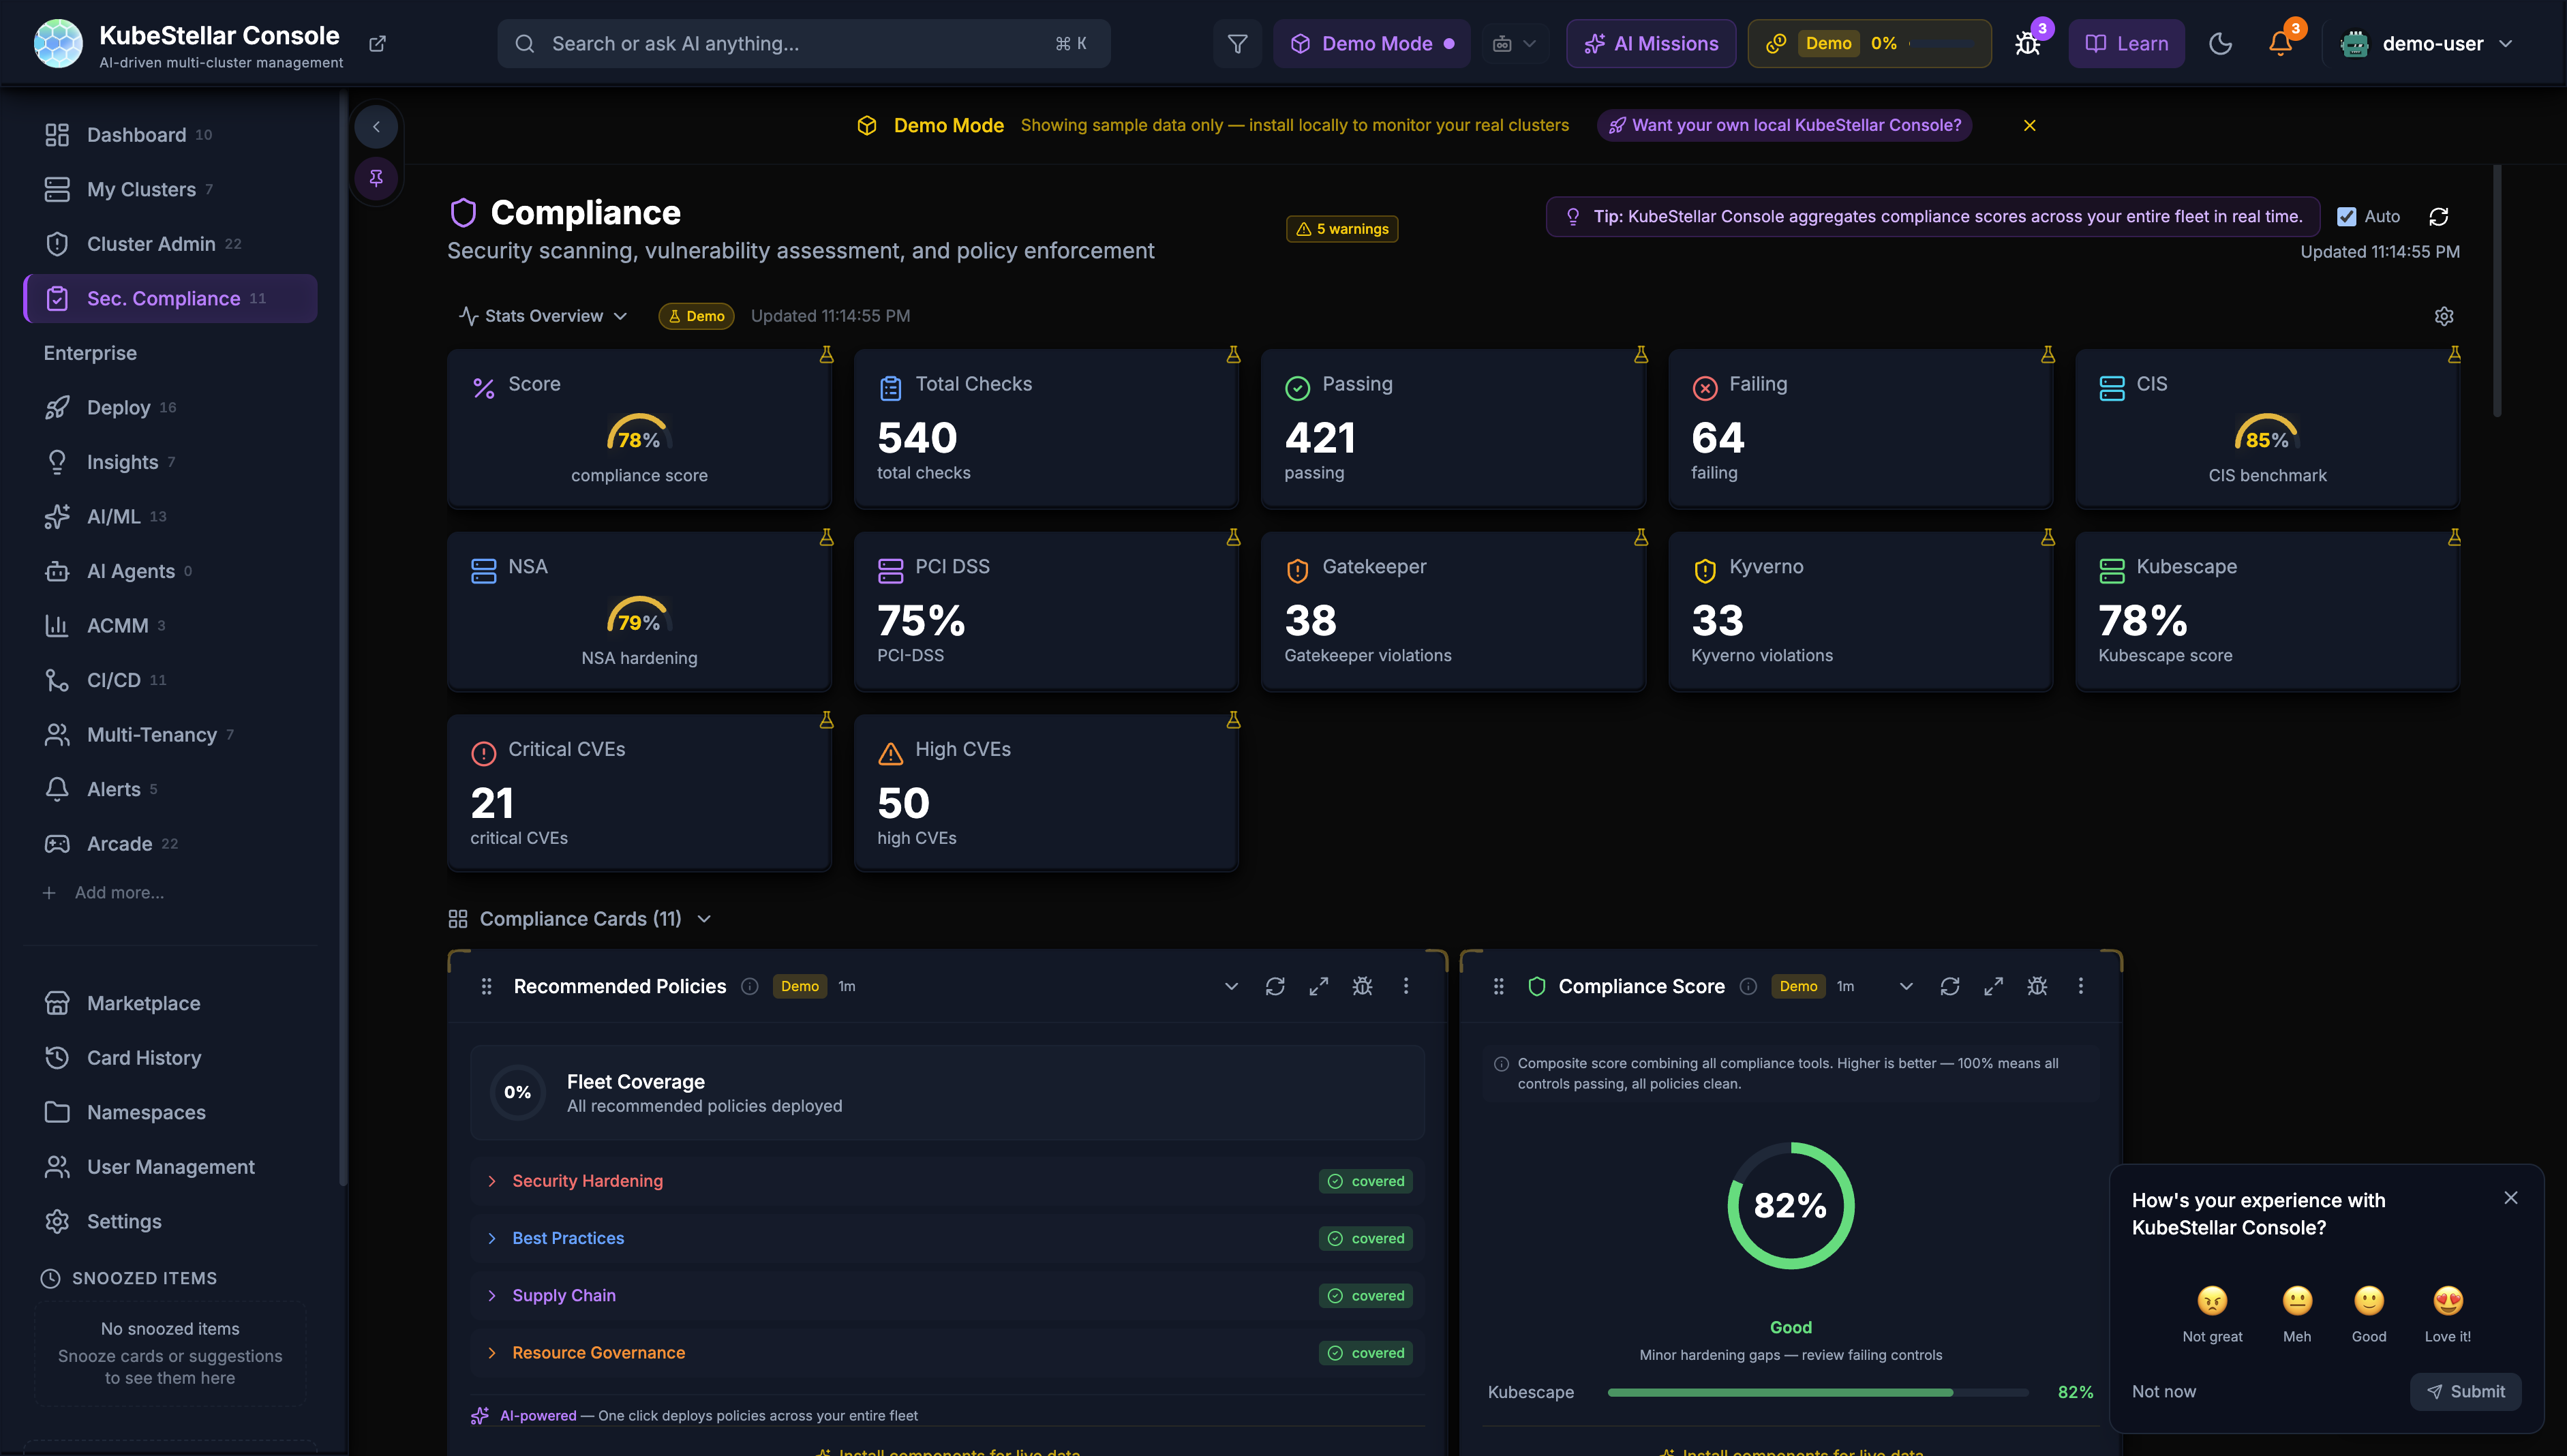Collapse the sidebar with arrow button

click(376, 127)
